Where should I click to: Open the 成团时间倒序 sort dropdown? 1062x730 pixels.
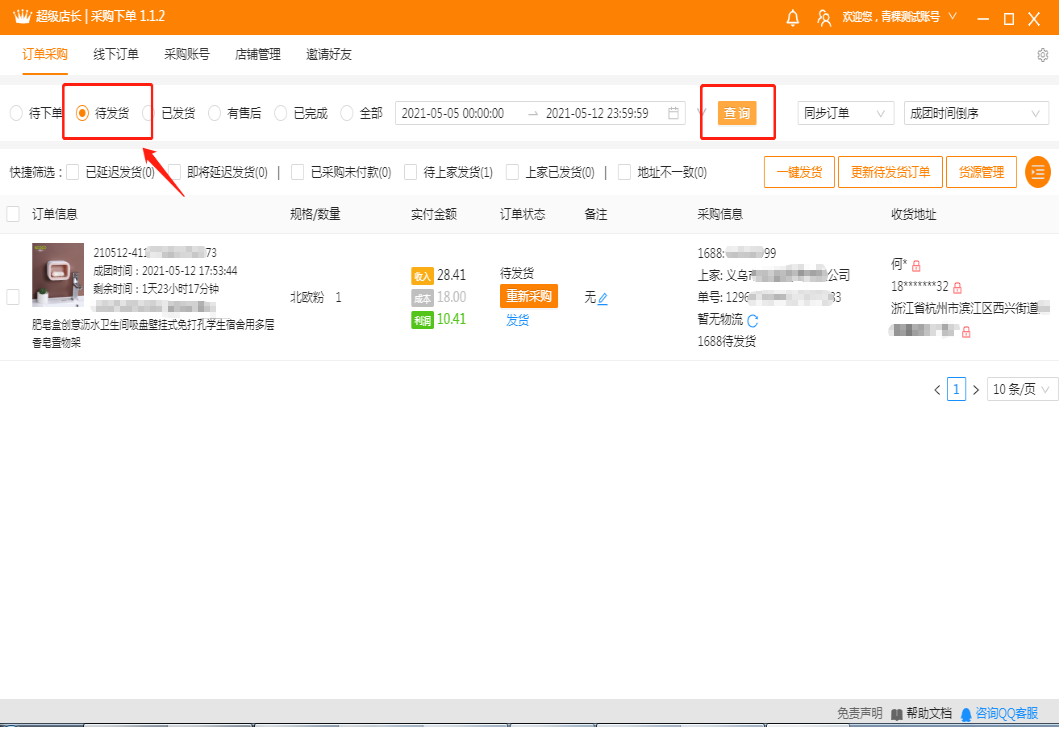[976, 113]
